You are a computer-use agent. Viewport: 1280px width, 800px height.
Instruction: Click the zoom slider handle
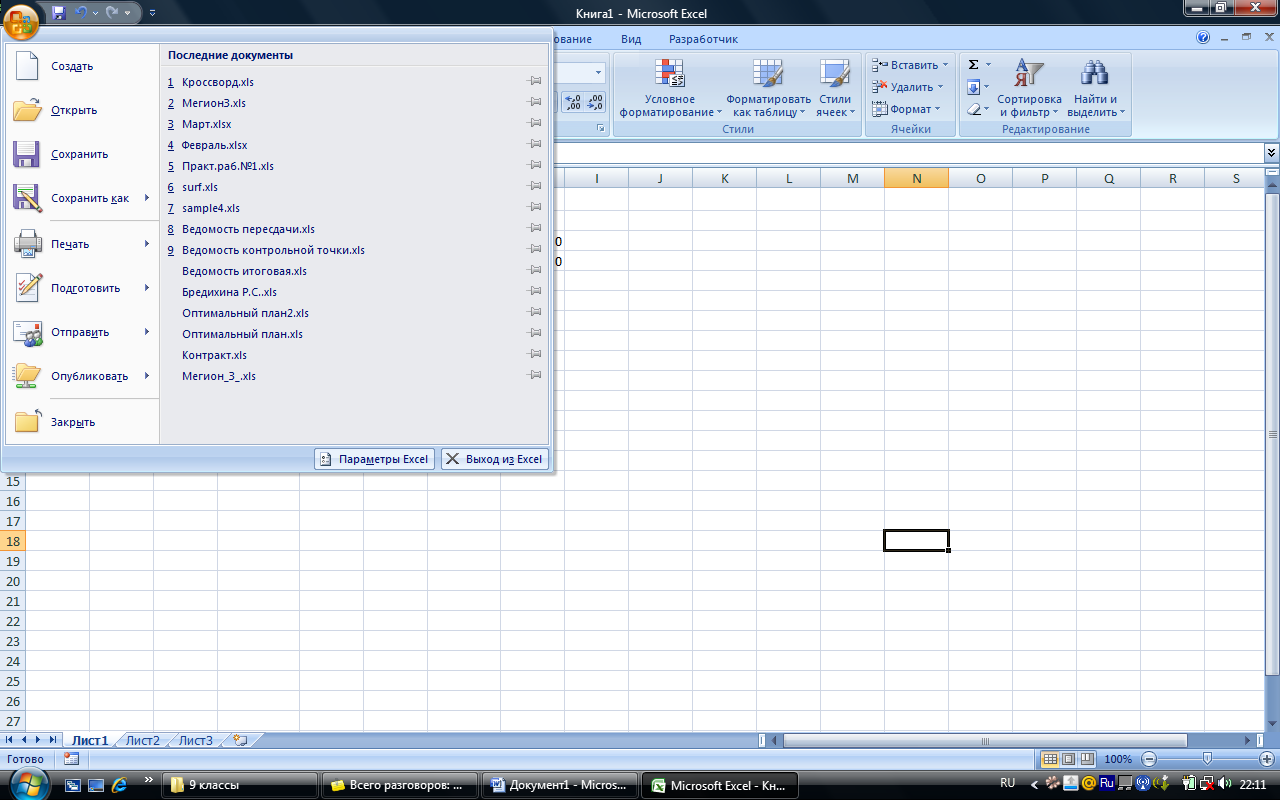pyautogui.click(x=1208, y=759)
